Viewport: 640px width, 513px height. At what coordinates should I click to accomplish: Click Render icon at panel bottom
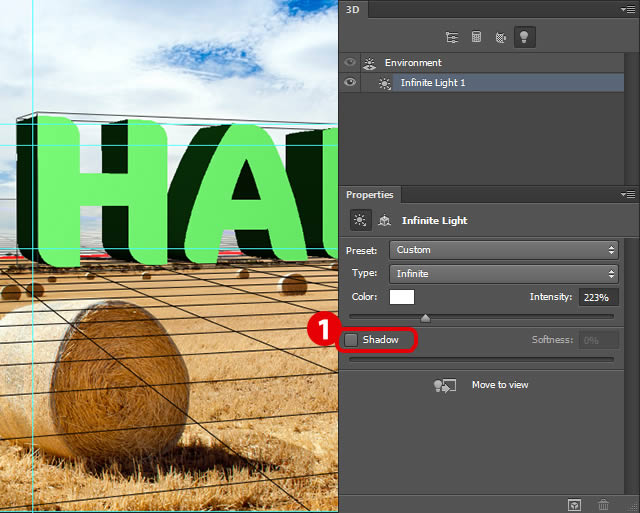574,505
